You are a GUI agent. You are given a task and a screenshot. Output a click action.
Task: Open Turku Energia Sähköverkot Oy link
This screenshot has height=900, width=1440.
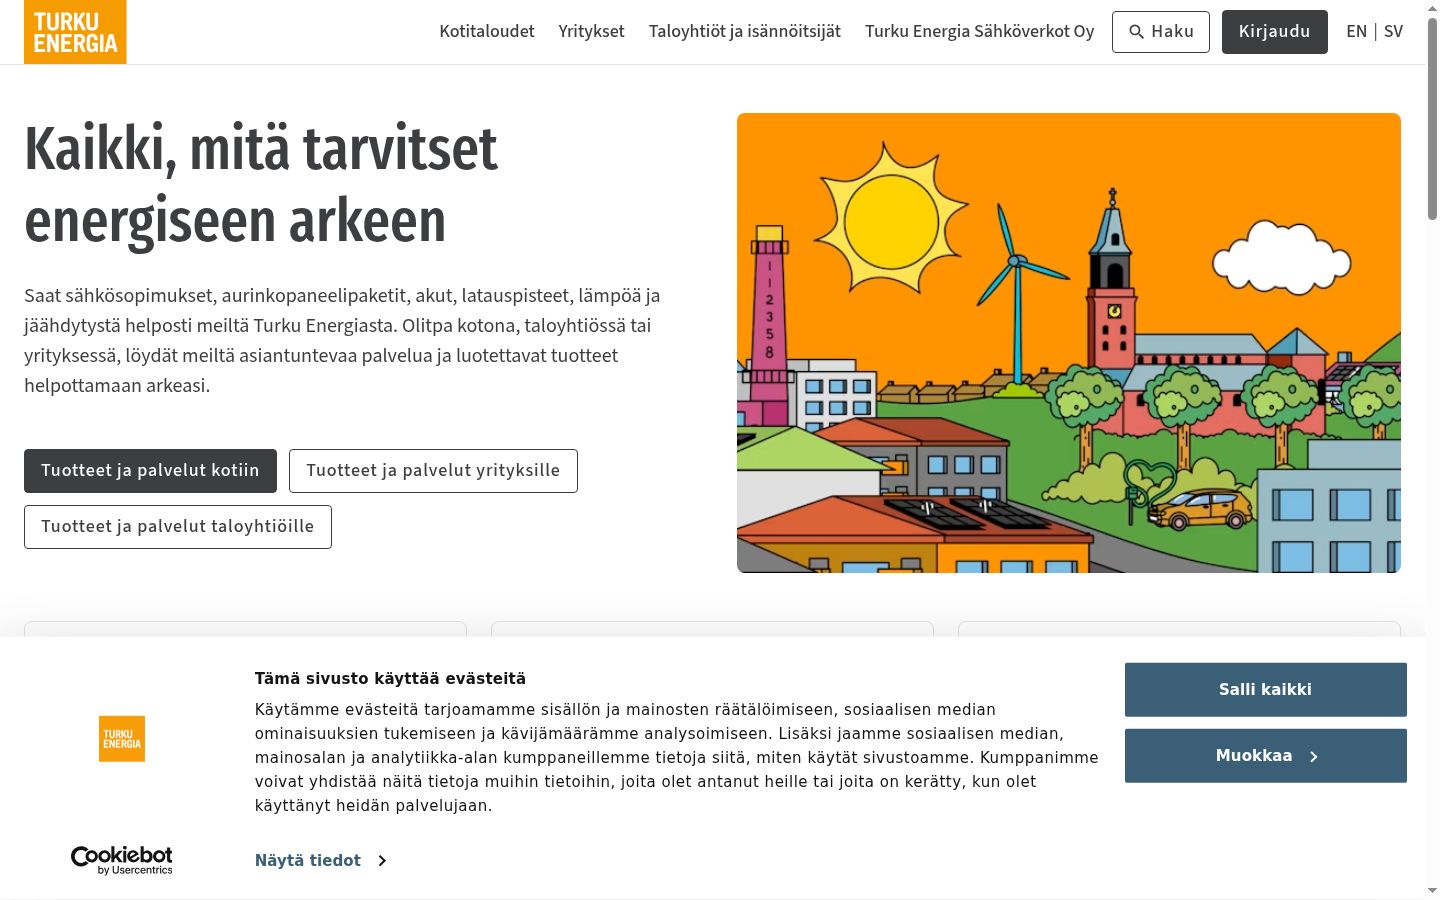point(979,32)
